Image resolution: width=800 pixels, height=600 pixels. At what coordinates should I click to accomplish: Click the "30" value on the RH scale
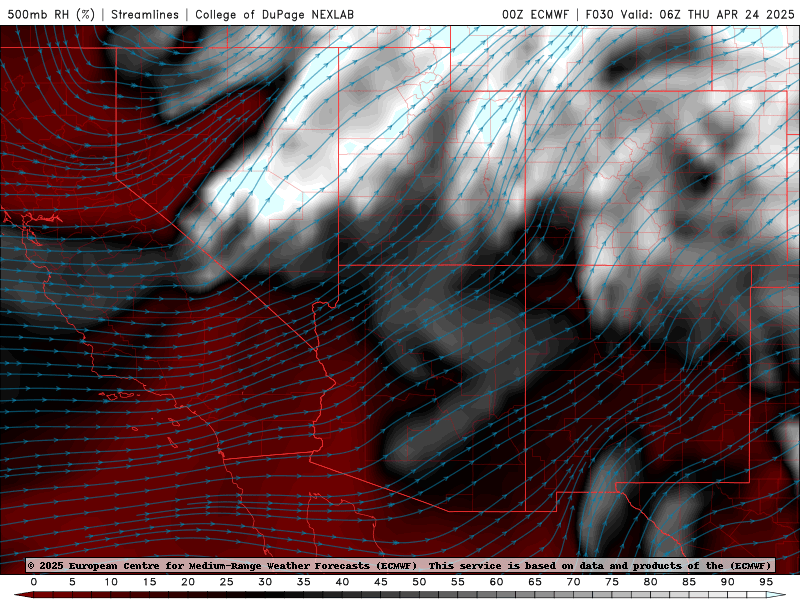(x=265, y=582)
